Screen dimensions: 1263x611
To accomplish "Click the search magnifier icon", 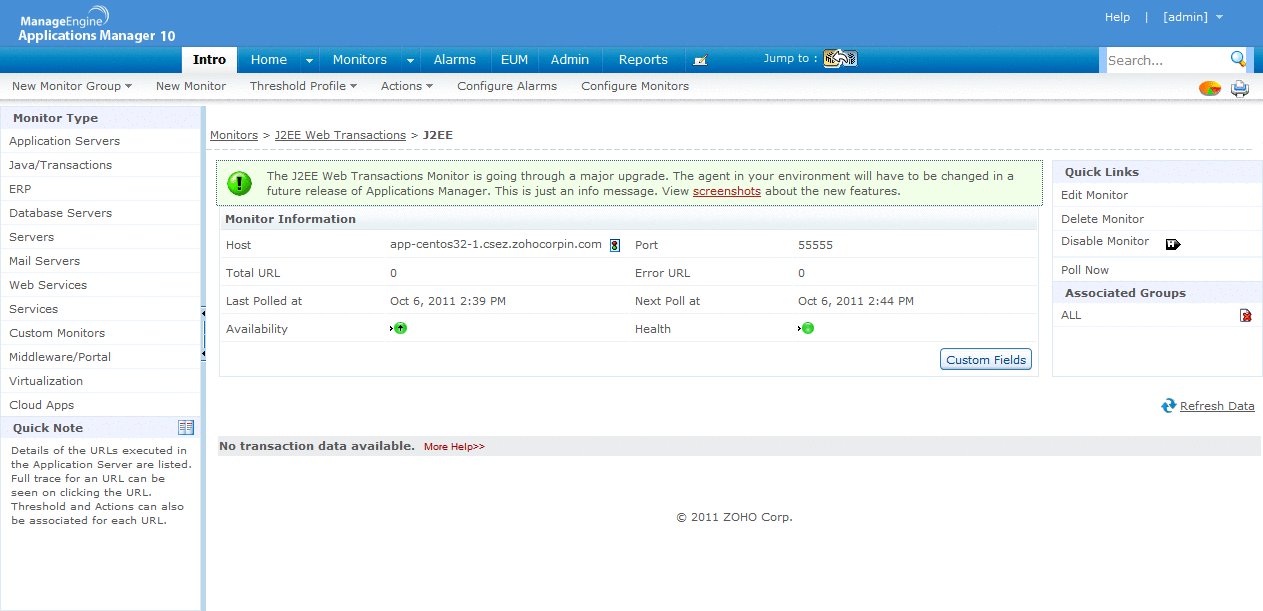I will (x=1238, y=59).
